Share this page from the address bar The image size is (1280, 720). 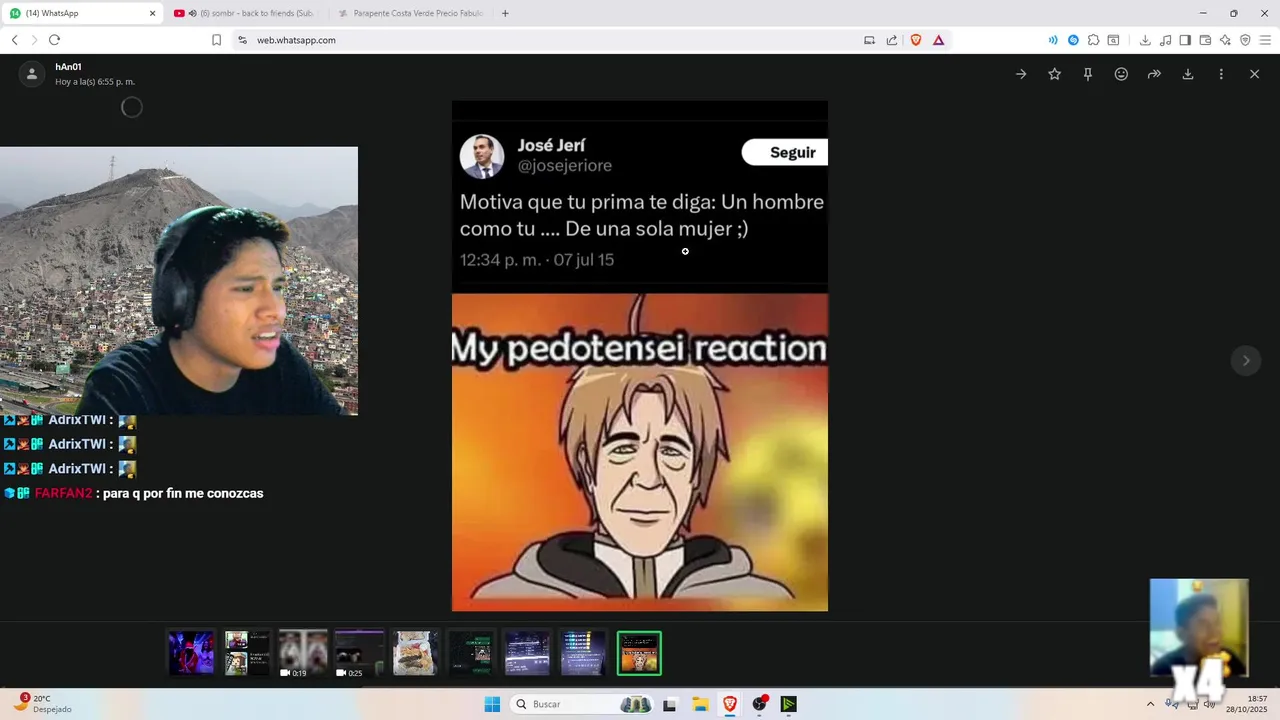[x=892, y=40]
